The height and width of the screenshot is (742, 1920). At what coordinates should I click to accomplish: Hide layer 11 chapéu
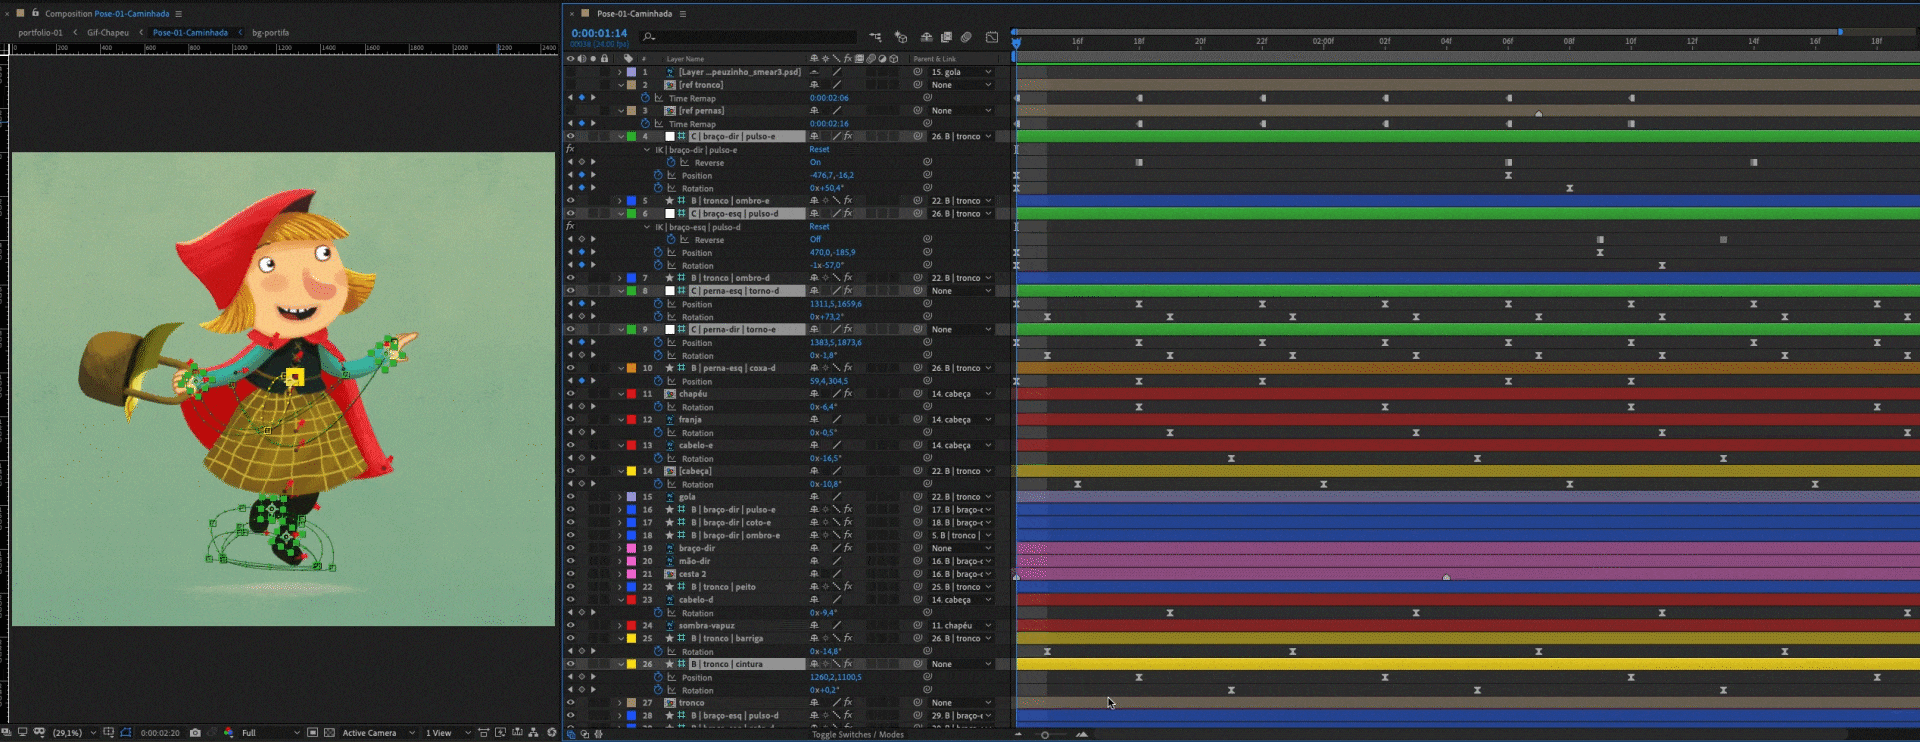570,394
